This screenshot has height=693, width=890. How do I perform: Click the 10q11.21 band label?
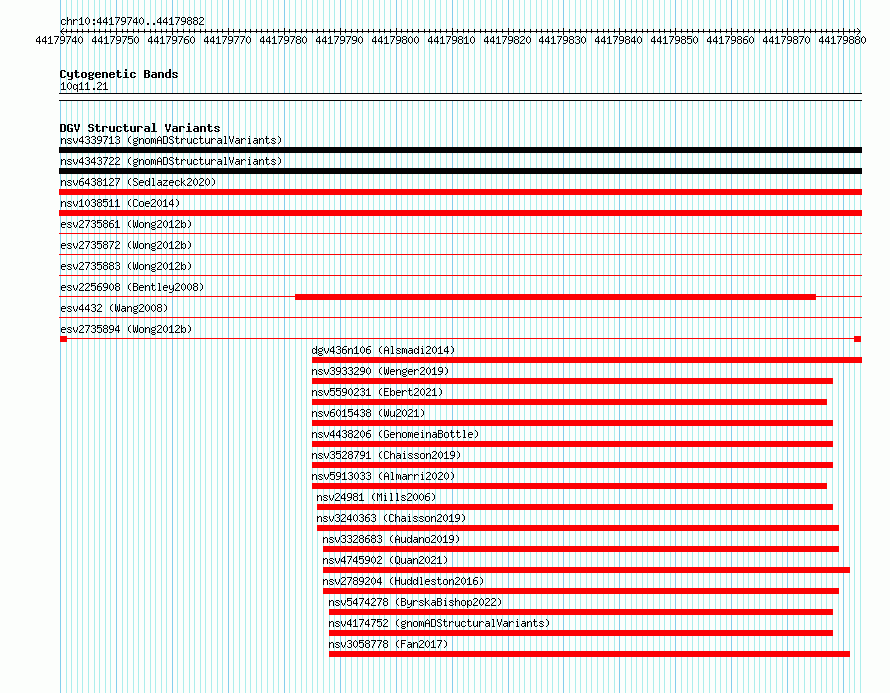[84, 86]
